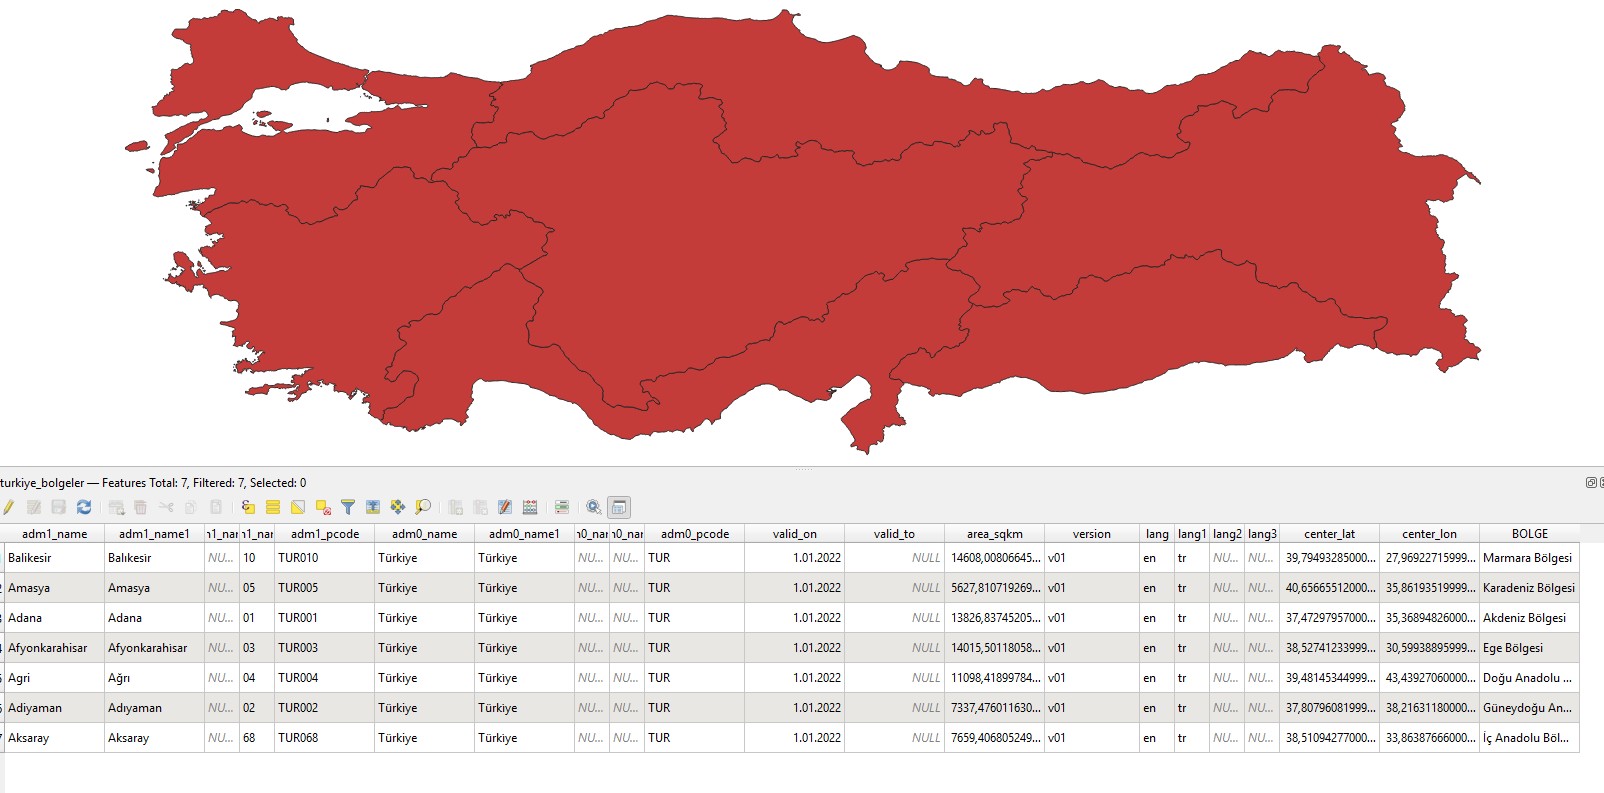Screen dimensions: 1604x793
Task: Click the Adana cell in adm1_name column
Action: [25, 618]
